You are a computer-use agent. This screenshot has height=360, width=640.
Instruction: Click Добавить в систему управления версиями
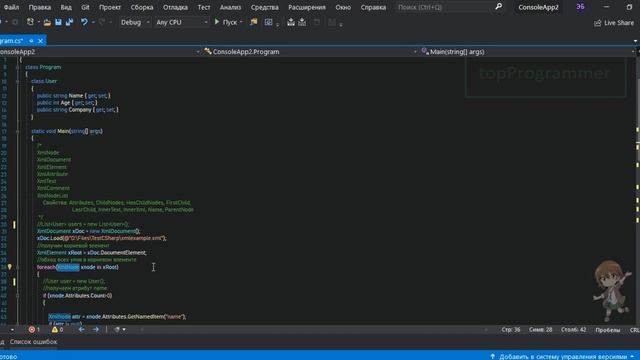tap(563, 356)
